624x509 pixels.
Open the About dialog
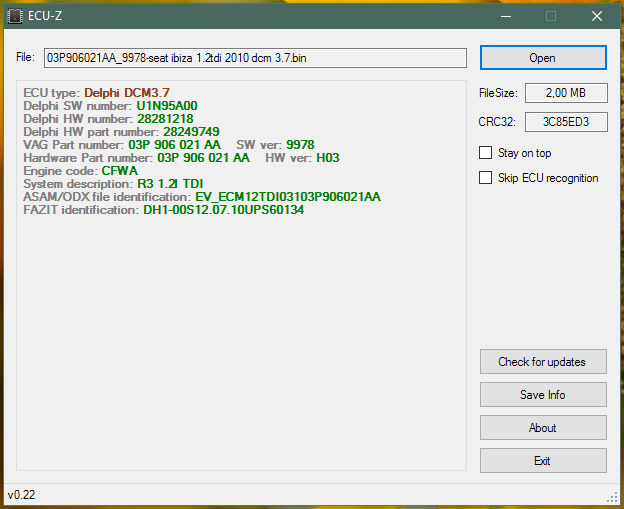(x=543, y=428)
